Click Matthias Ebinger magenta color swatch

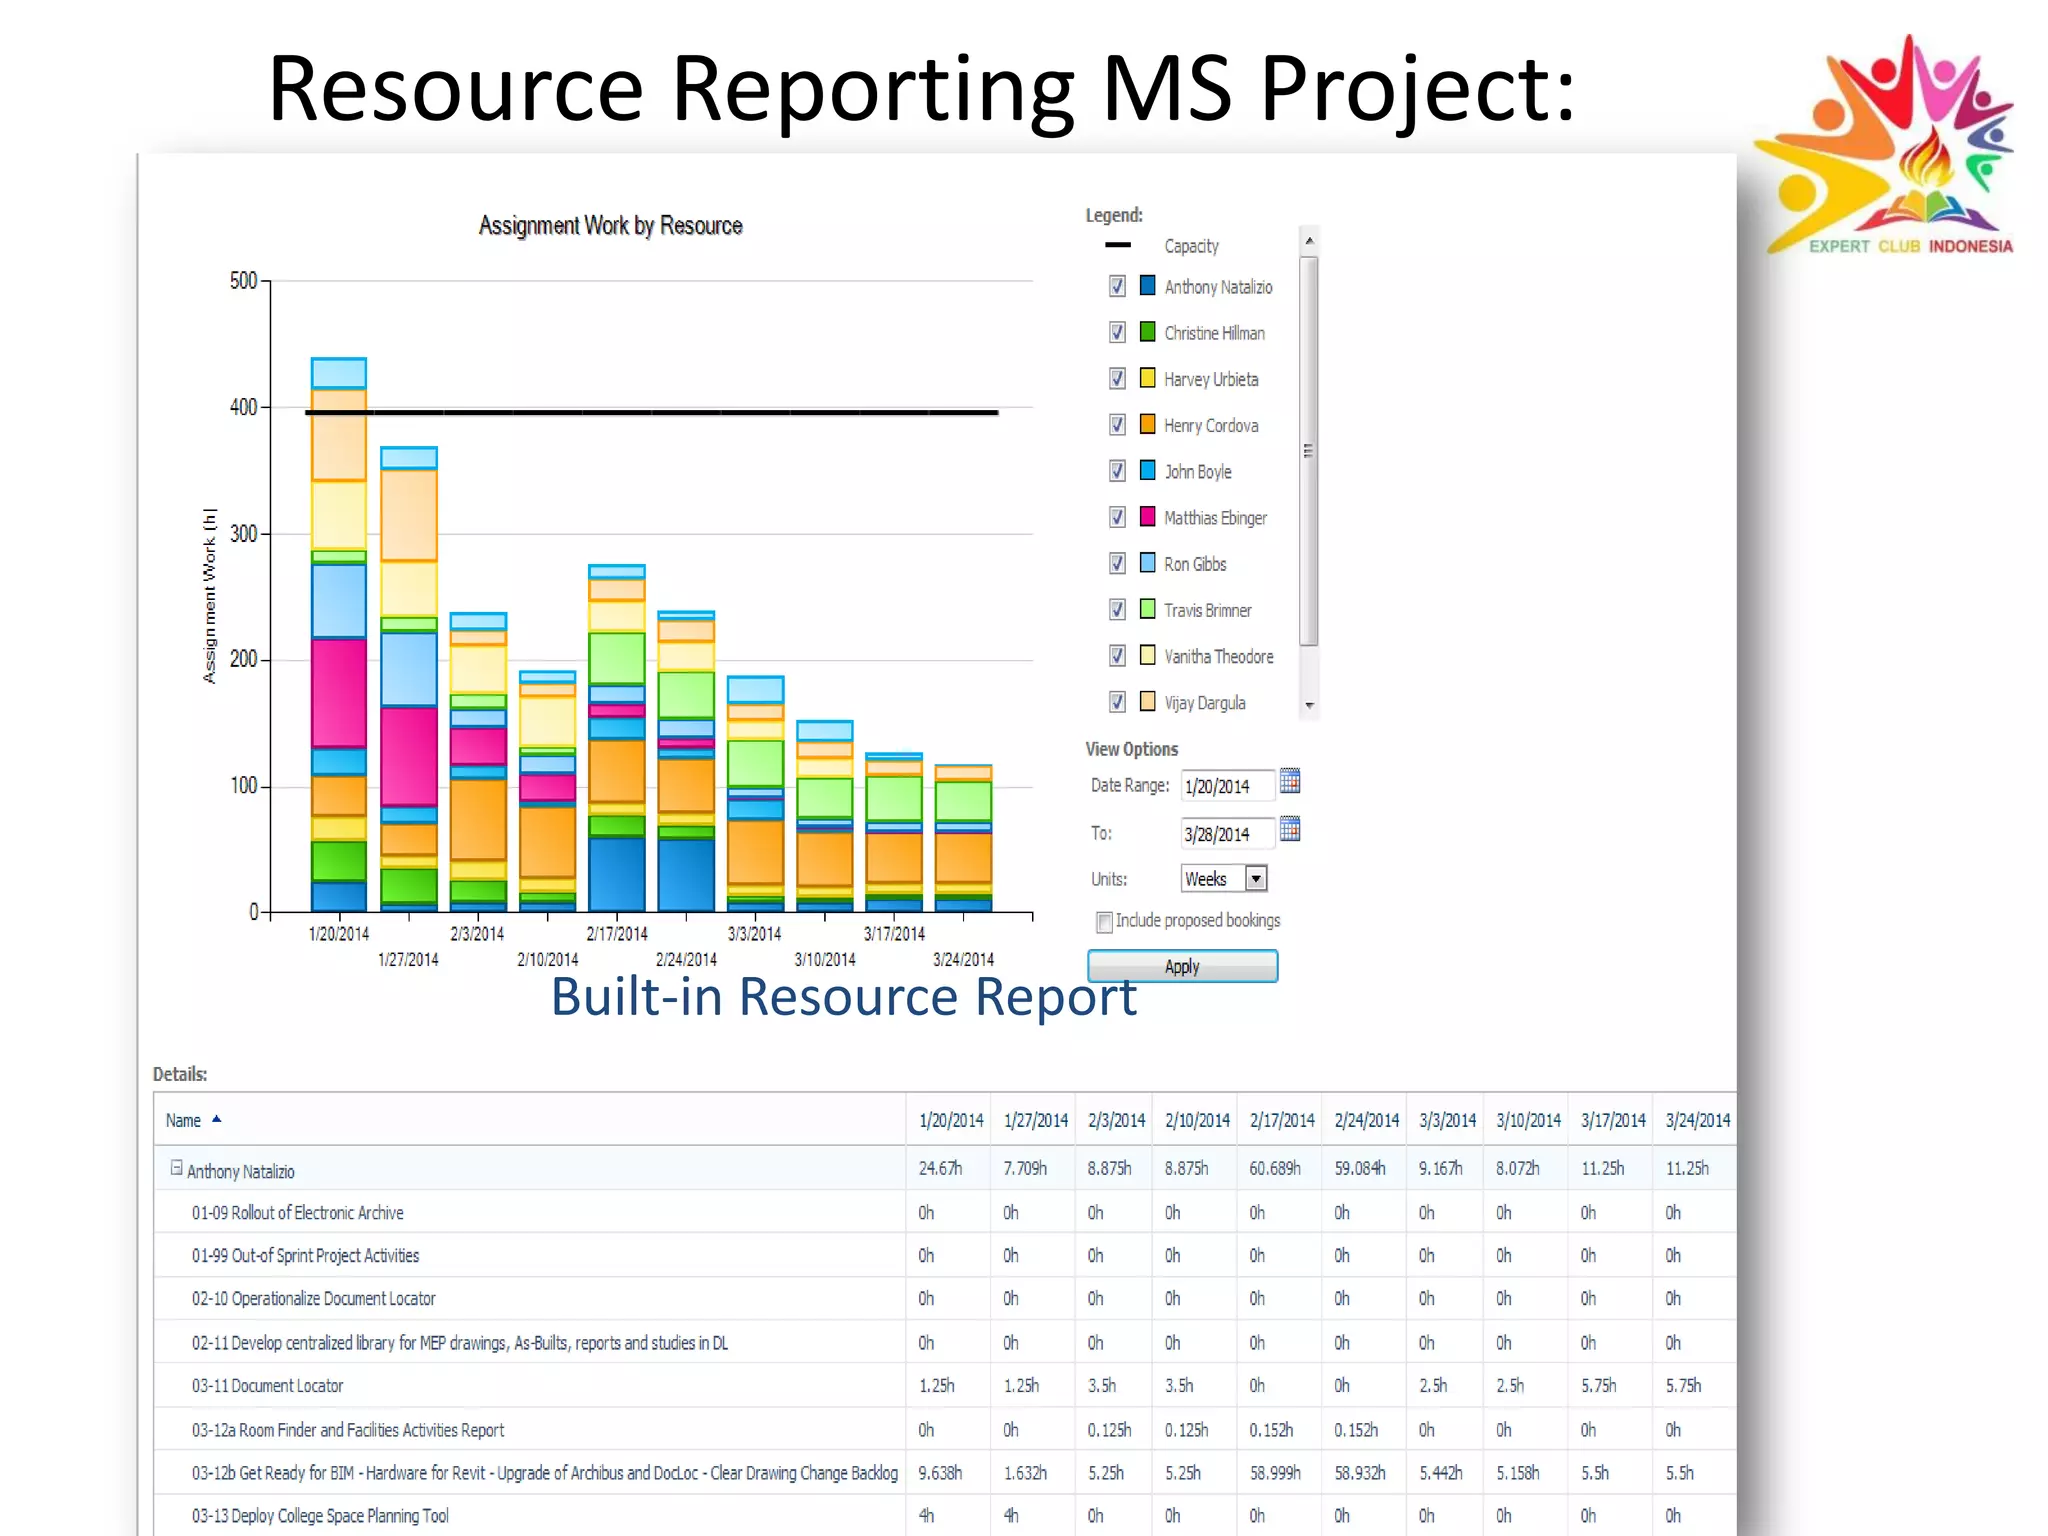(1148, 516)
